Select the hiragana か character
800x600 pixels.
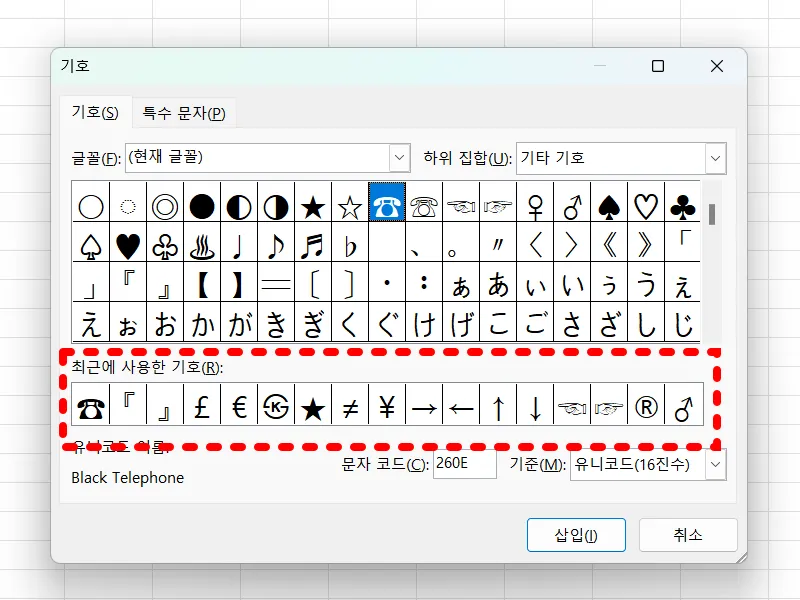(202, 322)
